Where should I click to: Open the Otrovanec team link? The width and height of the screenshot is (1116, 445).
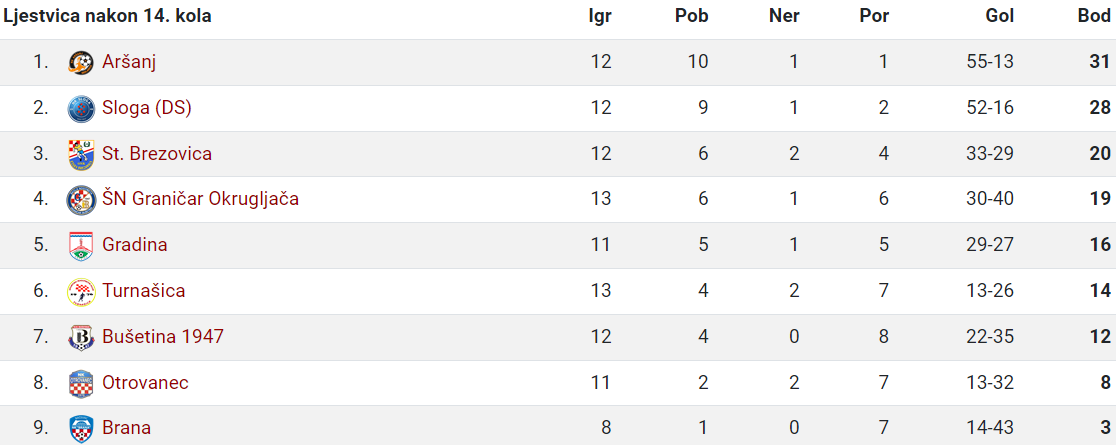click(x=145, y=382)
